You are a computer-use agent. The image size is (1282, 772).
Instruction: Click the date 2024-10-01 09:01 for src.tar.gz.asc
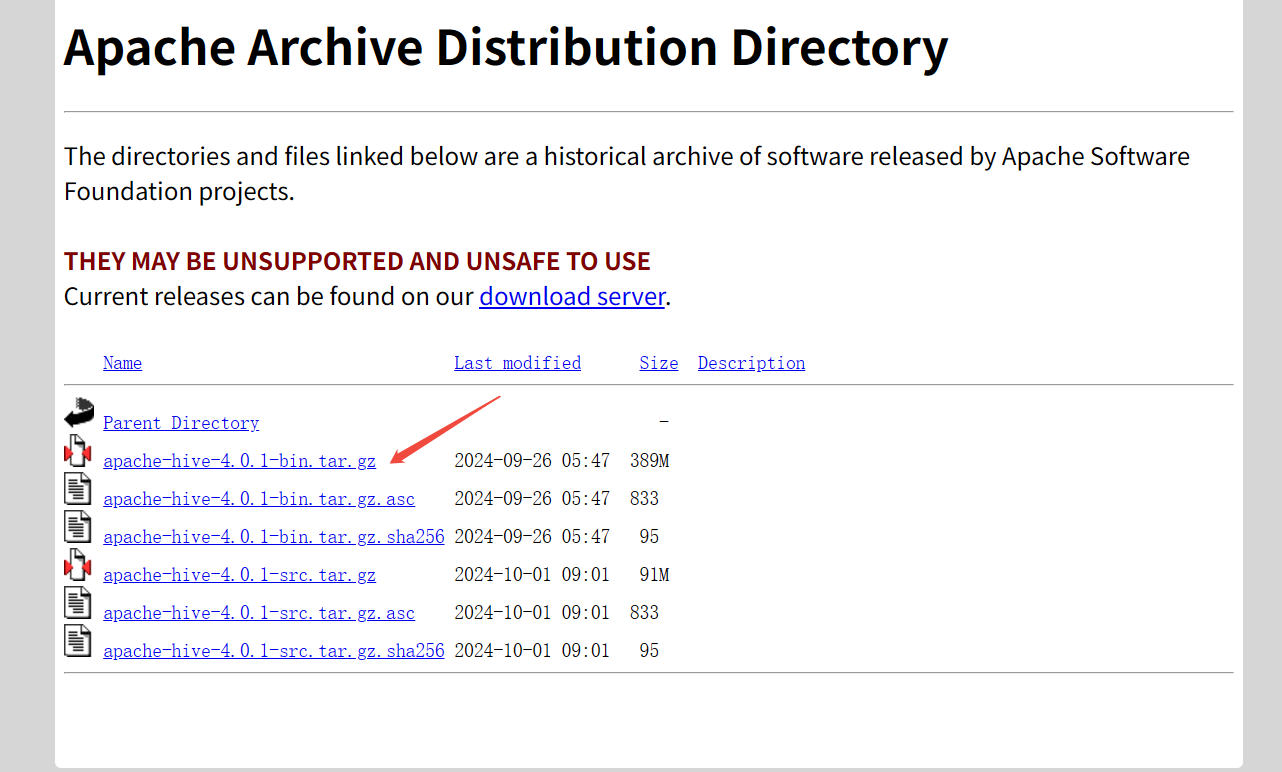tap(532, 613)
